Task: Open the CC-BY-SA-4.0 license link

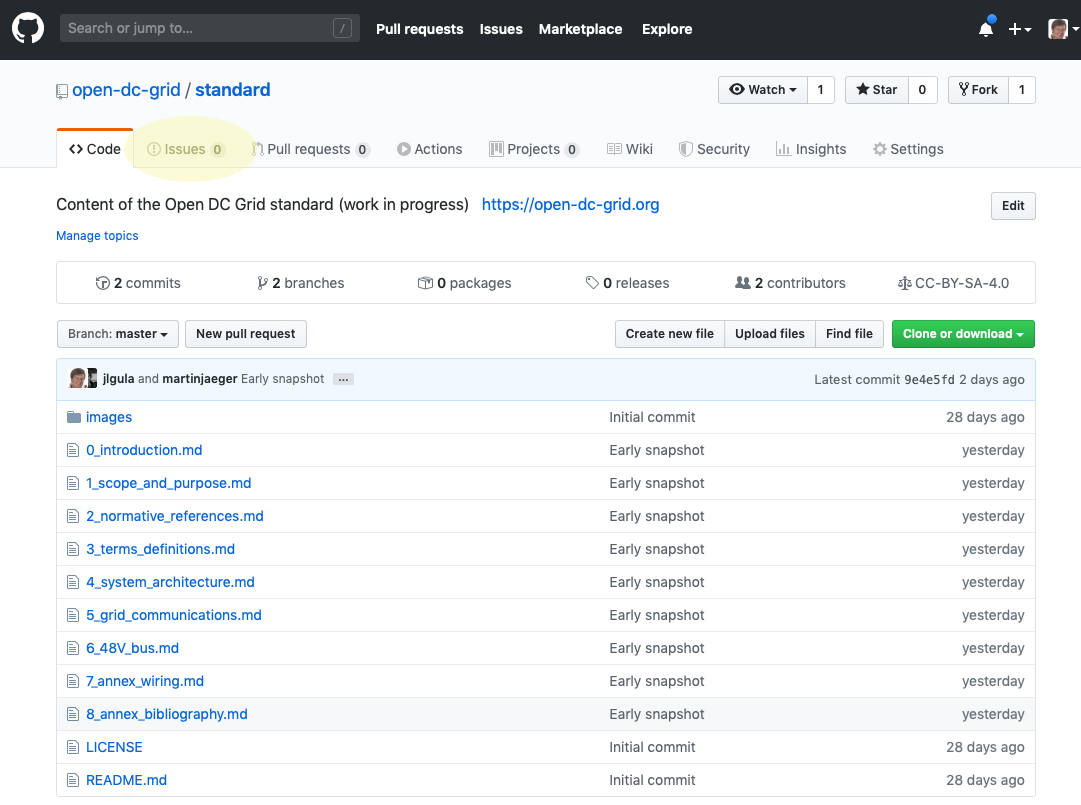Action: [953, 283]
